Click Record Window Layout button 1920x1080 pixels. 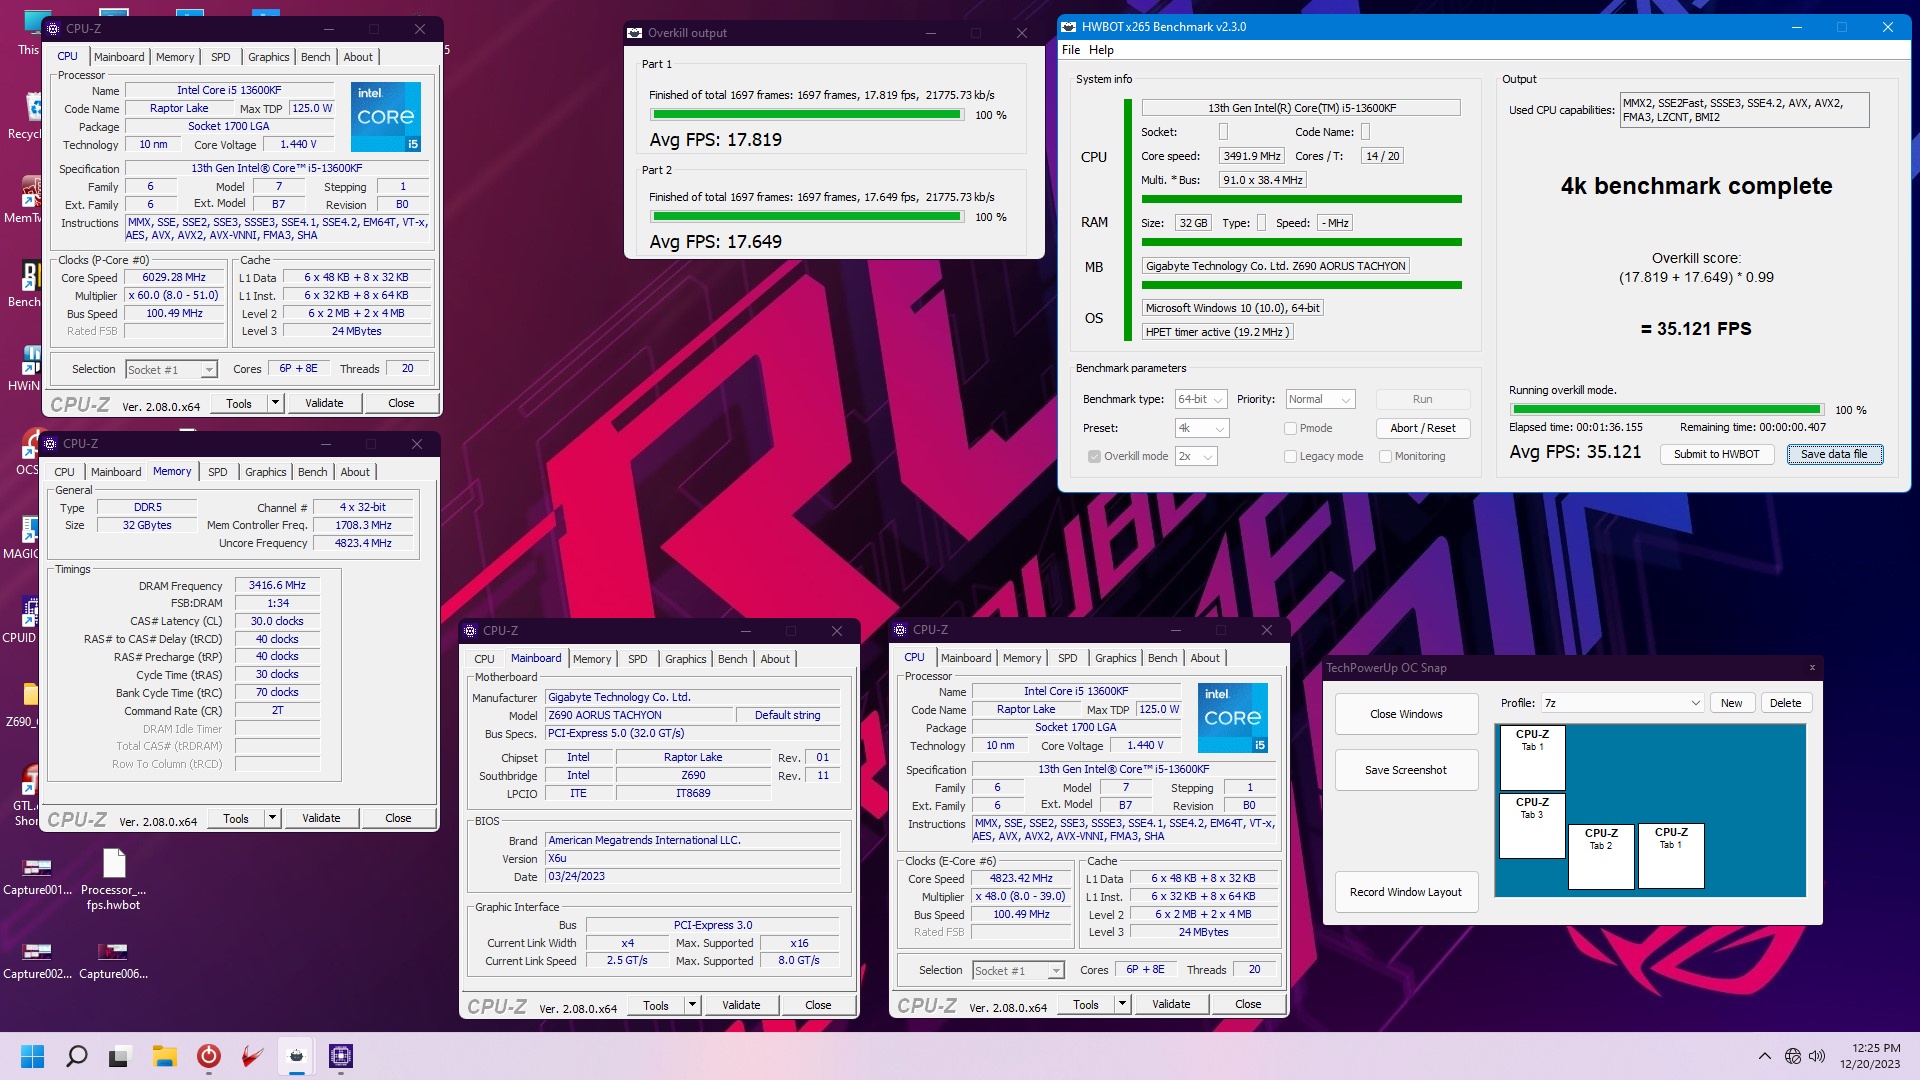[1406, 892]
